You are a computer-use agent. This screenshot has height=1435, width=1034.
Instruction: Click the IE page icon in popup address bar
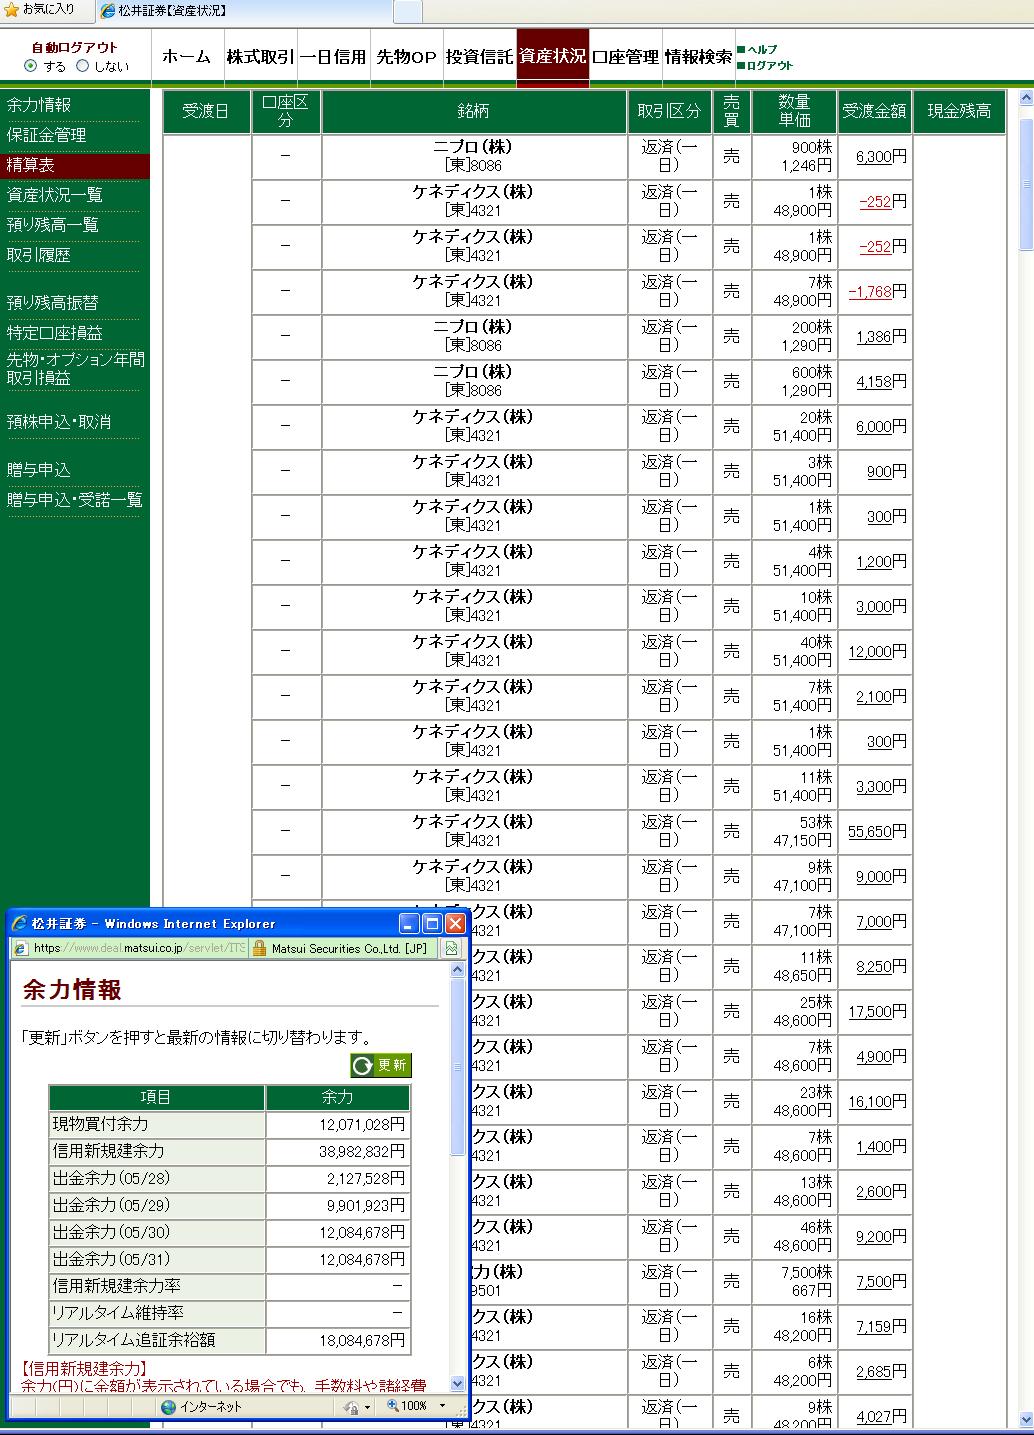[x=20, y=948]
